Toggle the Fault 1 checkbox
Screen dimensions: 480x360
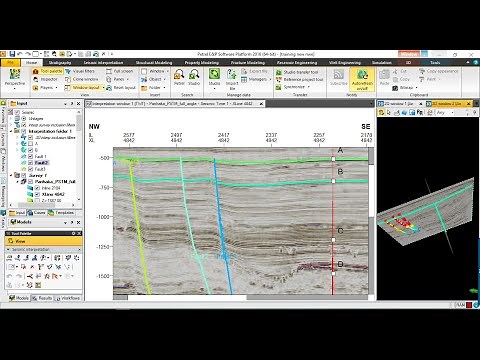pos(31,156)
